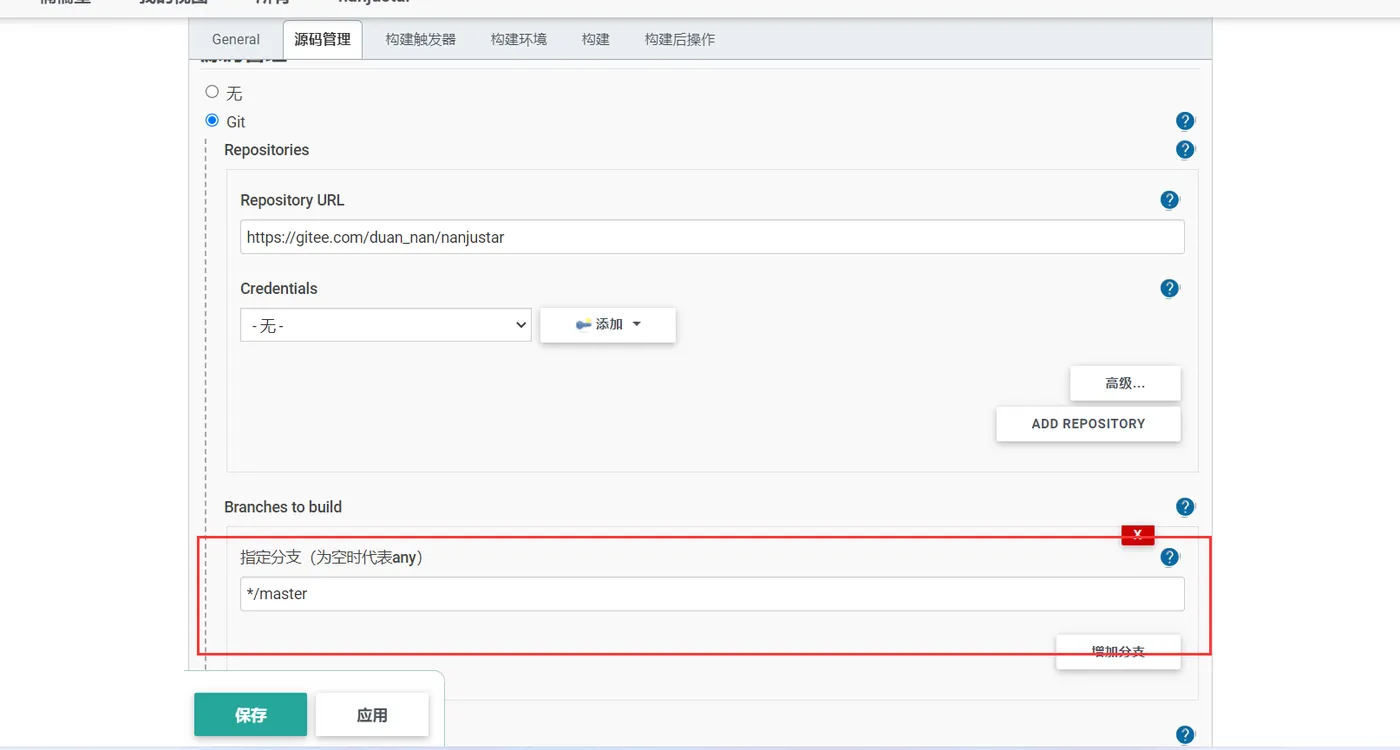This screenshot has width=1400, height=750.
Task: Click the Credentials label
Action: 279,288
